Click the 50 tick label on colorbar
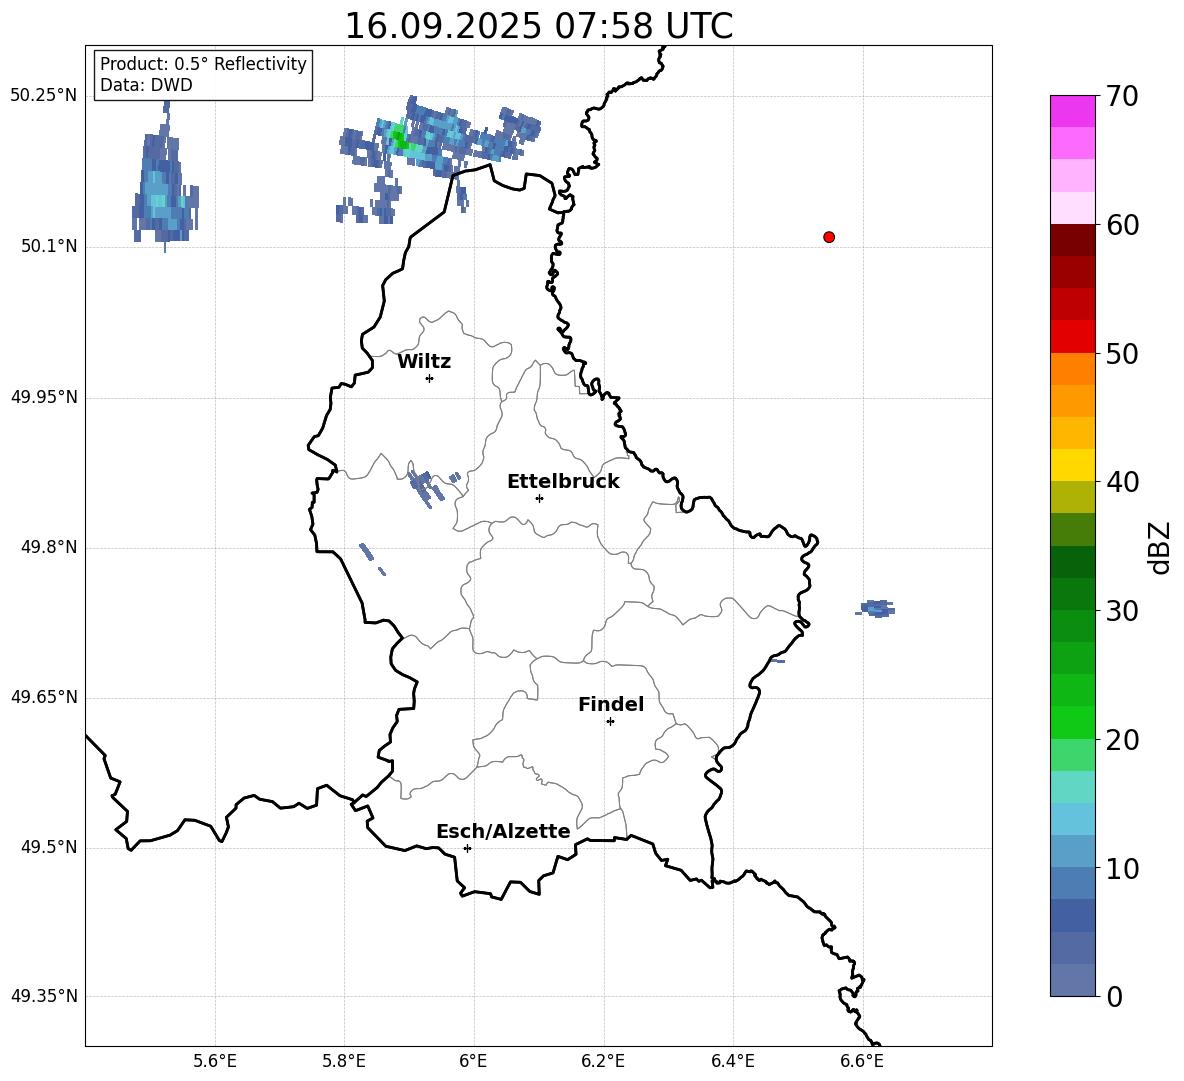Screen dimensions: 1184x1081 (1122, 354)
